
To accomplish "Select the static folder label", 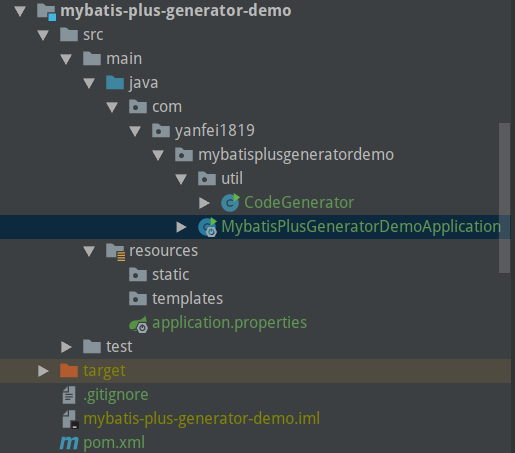I will 171,275.
